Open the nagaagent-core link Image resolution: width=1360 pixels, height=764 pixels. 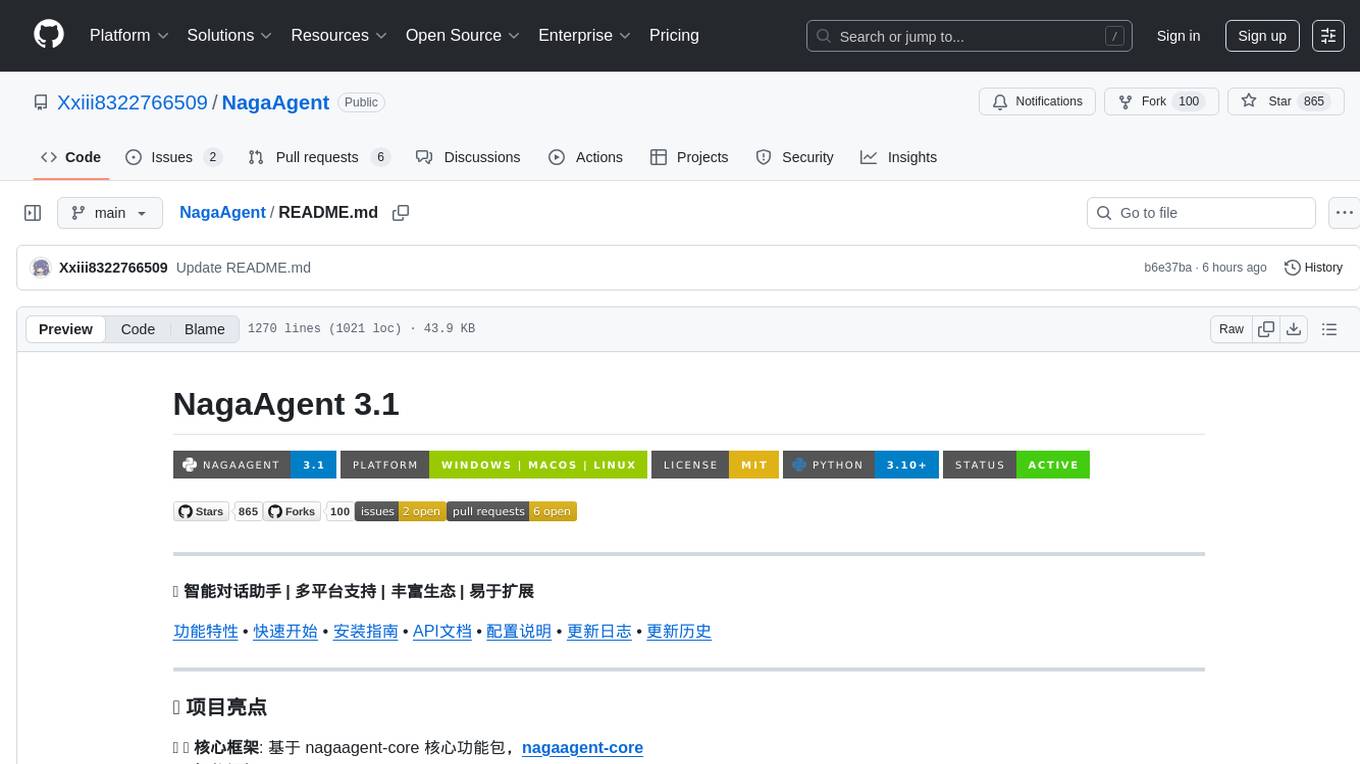click(x=583, y=747)
